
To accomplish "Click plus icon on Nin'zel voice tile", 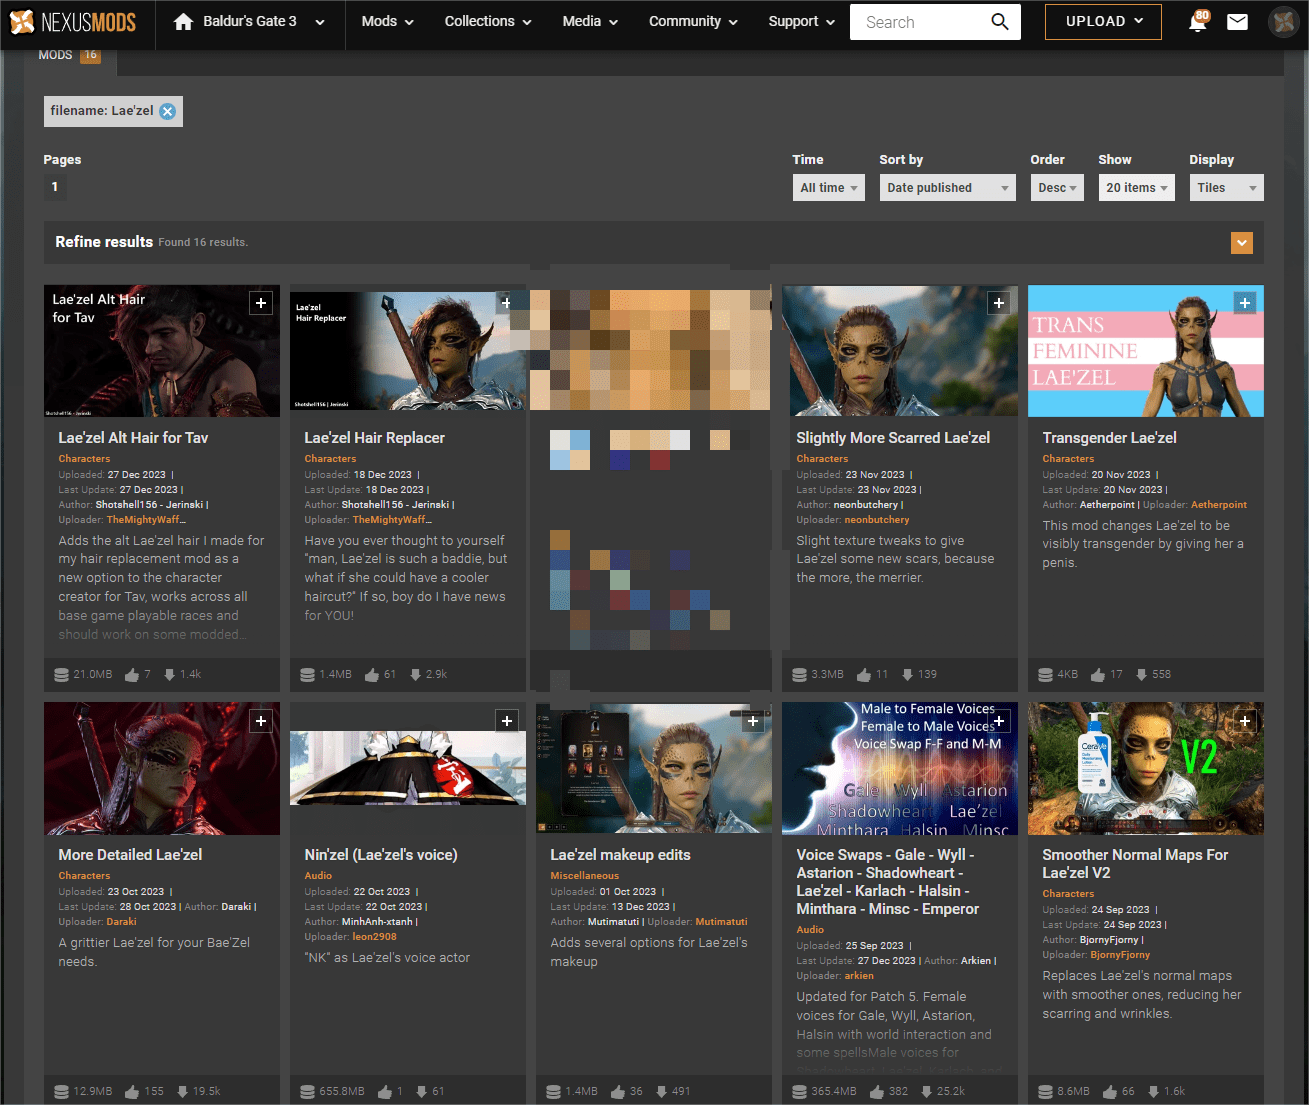I will tap(507, 721).
